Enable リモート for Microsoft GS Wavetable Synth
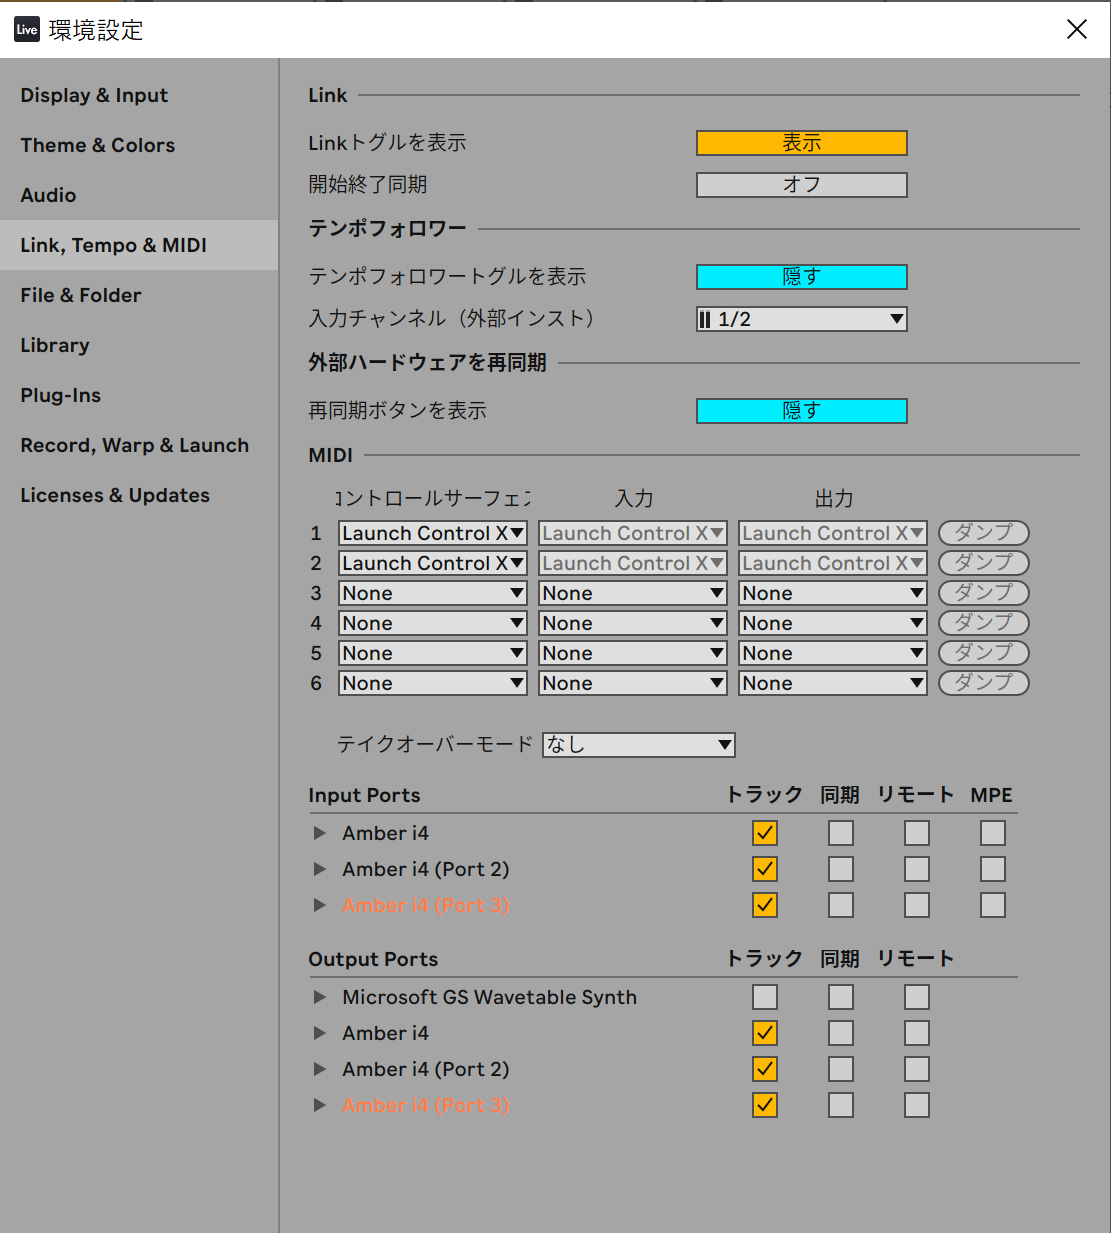 [917, 997]
